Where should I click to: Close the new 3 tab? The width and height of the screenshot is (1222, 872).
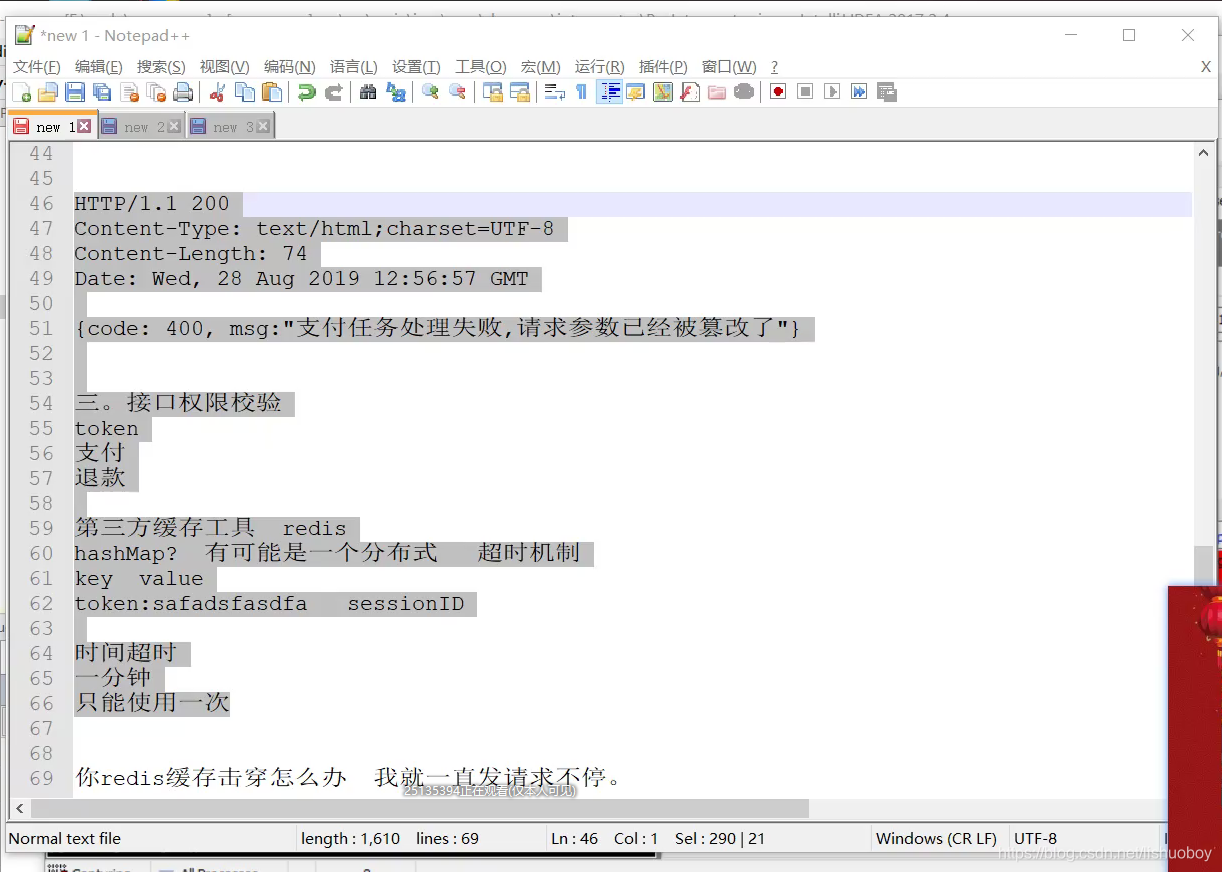(x=263, y=126)
